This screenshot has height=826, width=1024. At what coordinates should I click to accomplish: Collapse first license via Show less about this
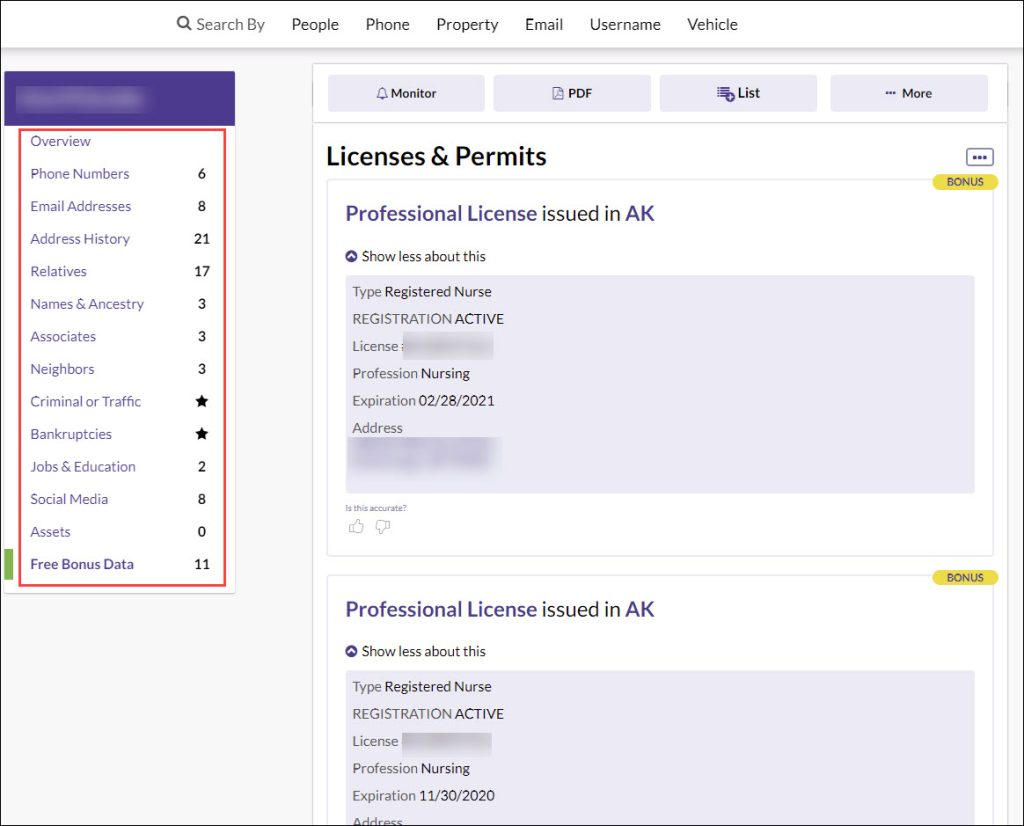[x=415, y=257]
